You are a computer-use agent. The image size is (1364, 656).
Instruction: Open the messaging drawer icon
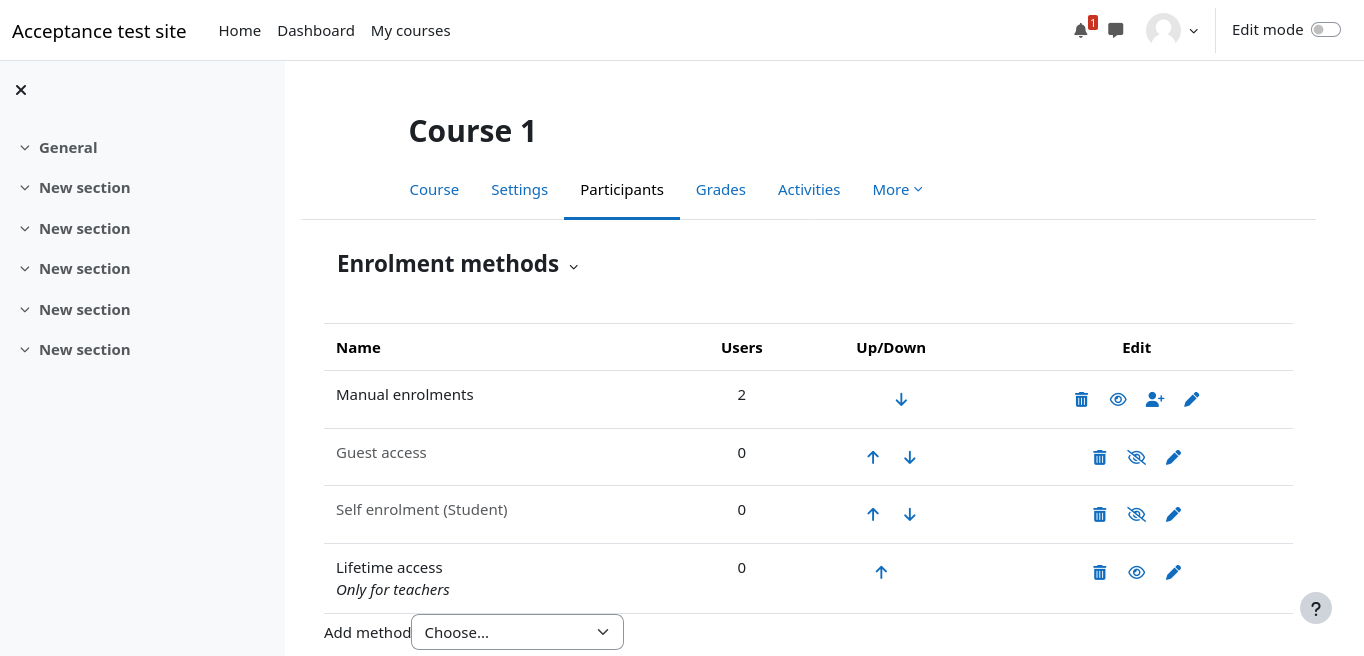(1116, 31)
